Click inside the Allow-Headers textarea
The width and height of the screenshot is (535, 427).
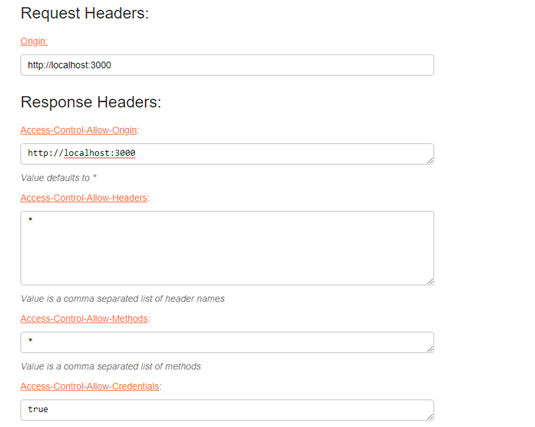tap(227, 248)
